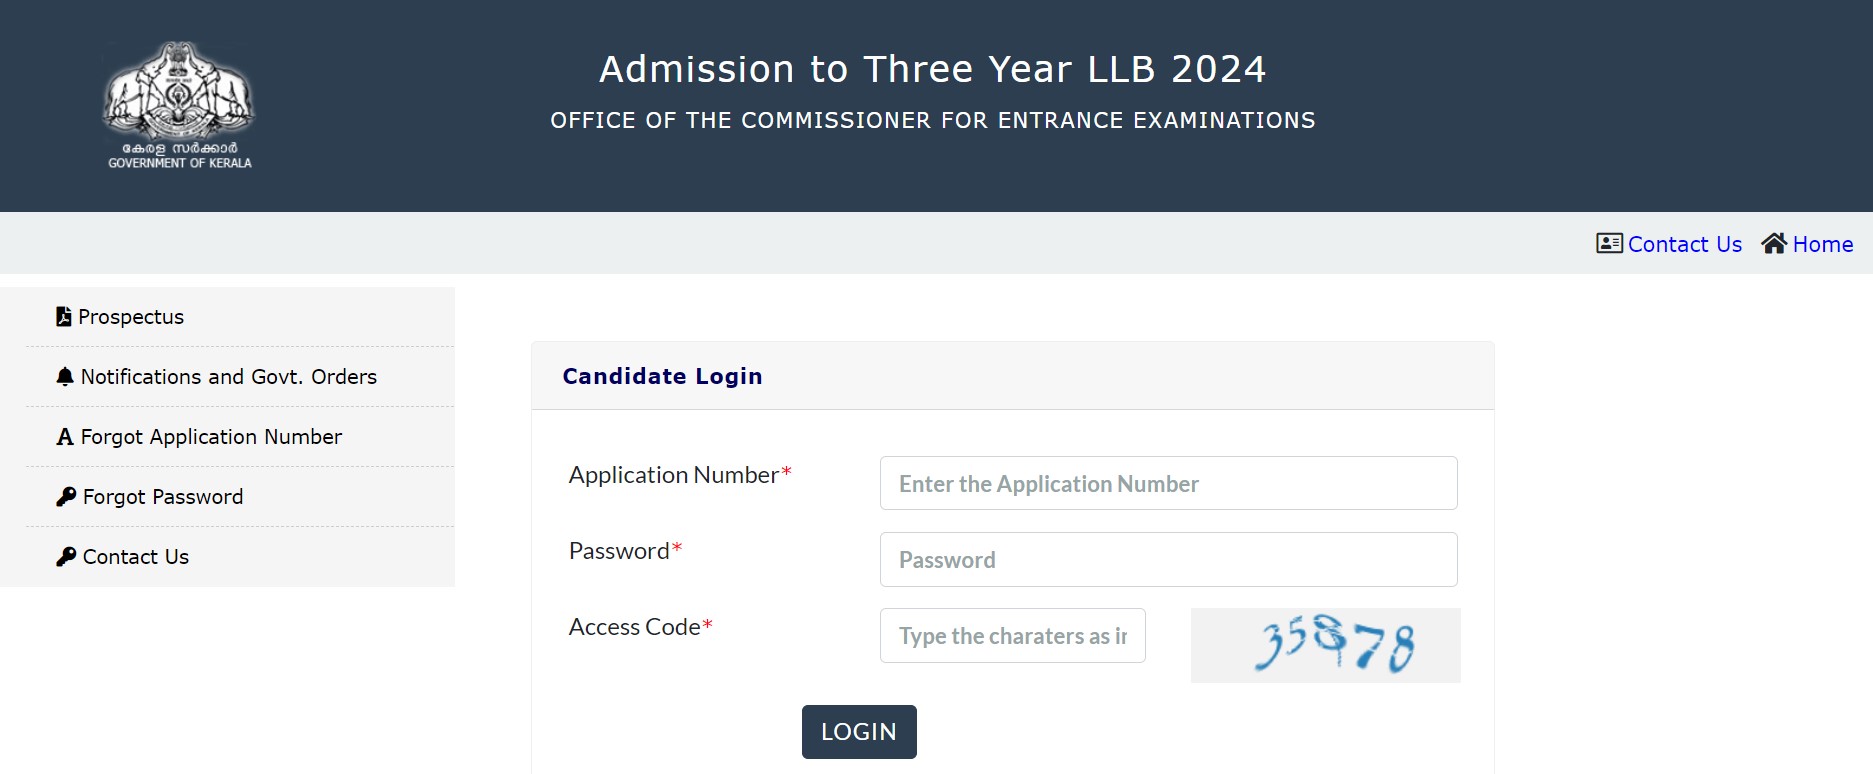
Task: Click the key icon beside Forgot Password
Action: [66, 497]
